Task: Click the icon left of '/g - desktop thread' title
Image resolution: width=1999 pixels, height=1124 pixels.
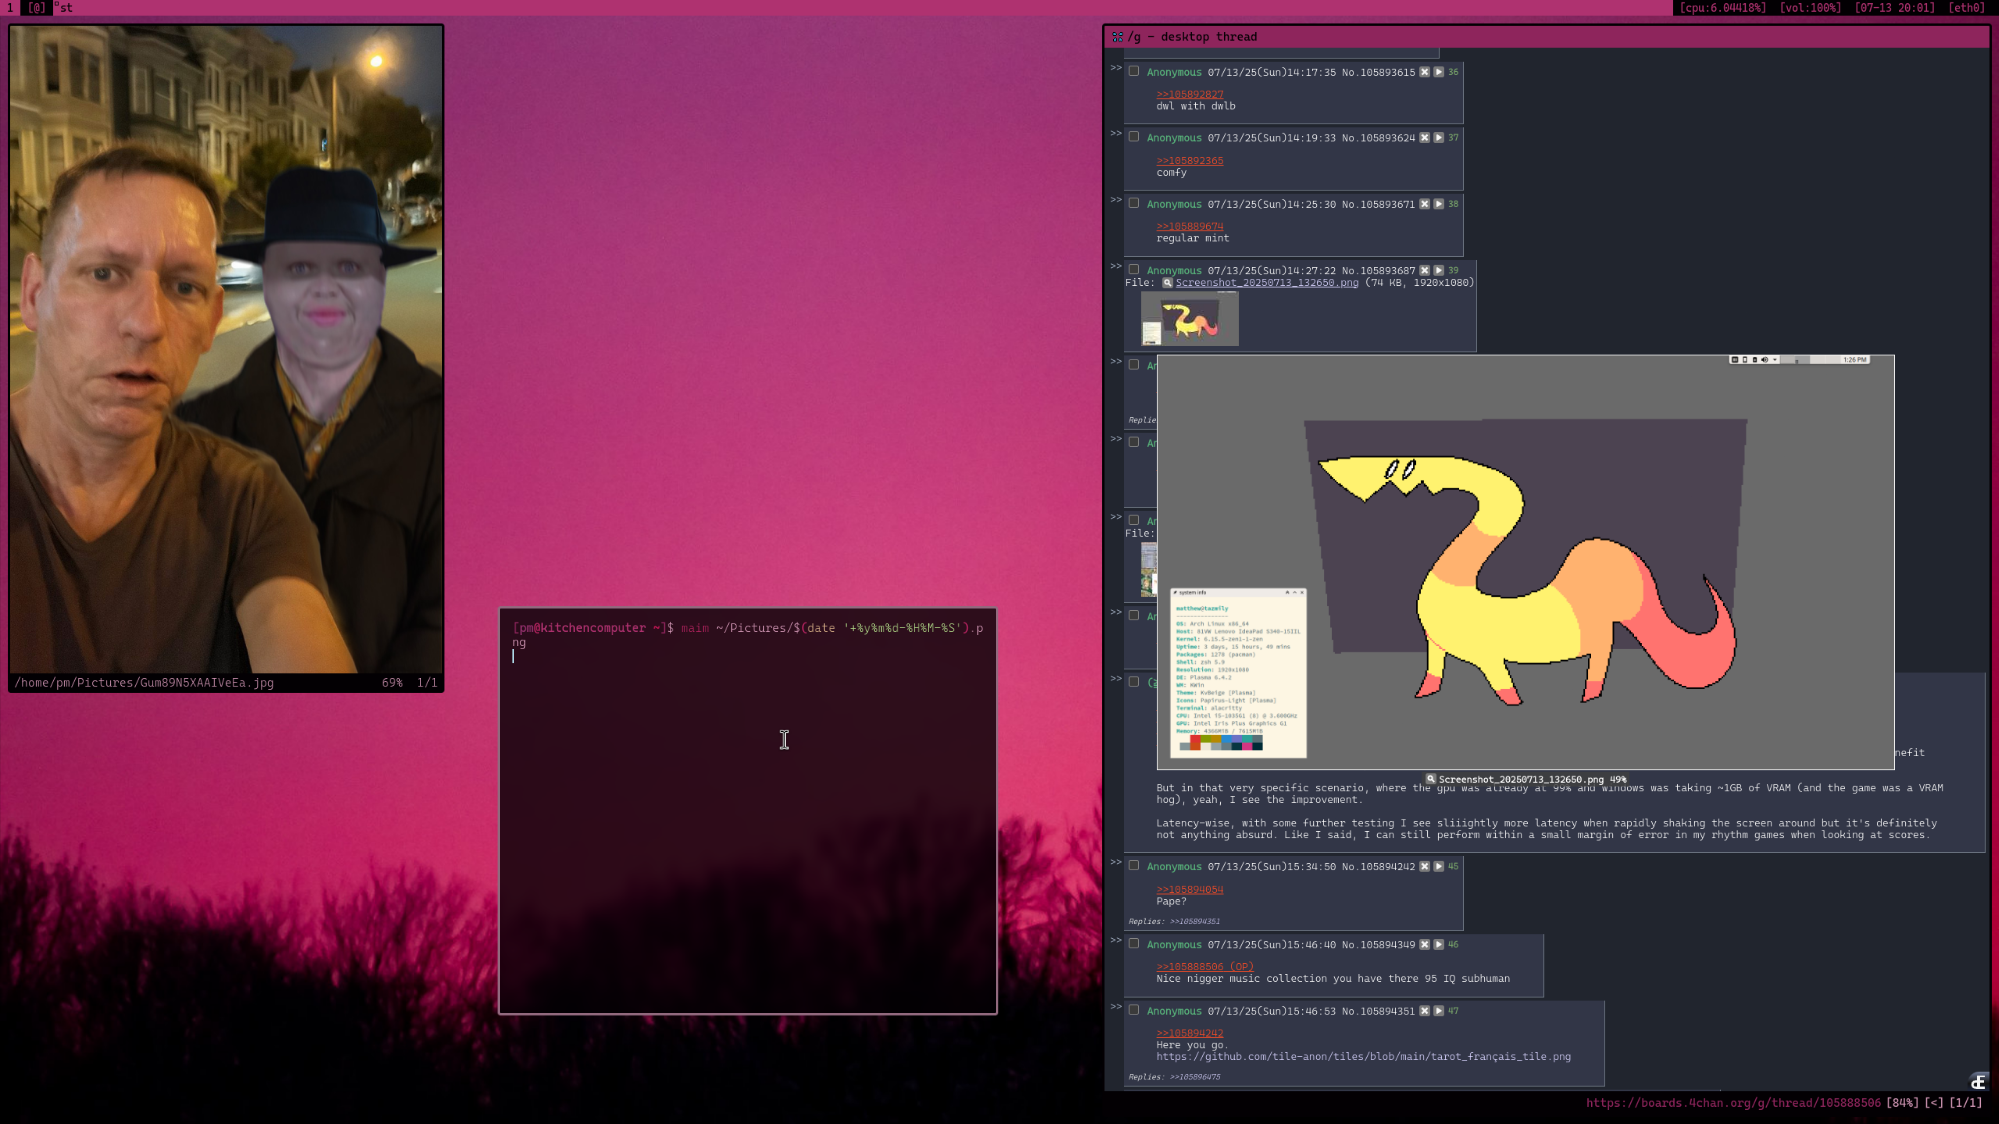Action: click(1117, 37)
